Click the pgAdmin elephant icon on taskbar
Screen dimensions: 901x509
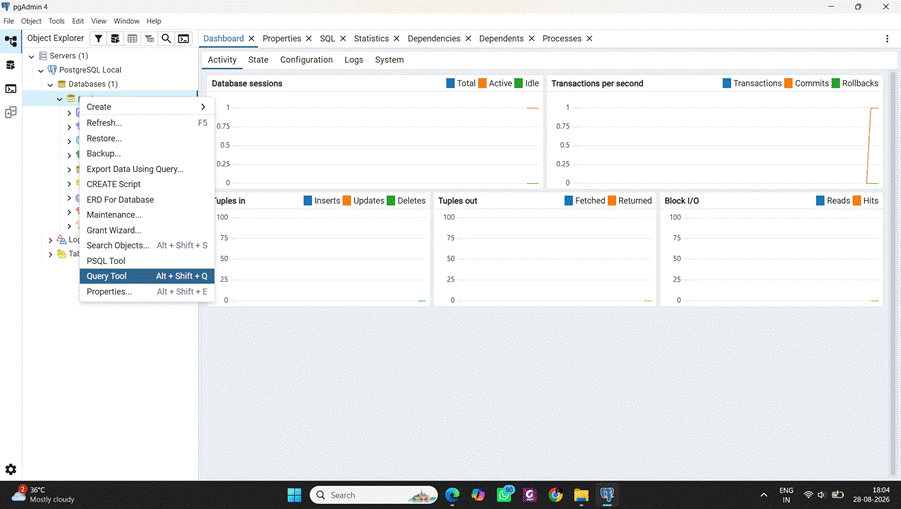(607, 495)
